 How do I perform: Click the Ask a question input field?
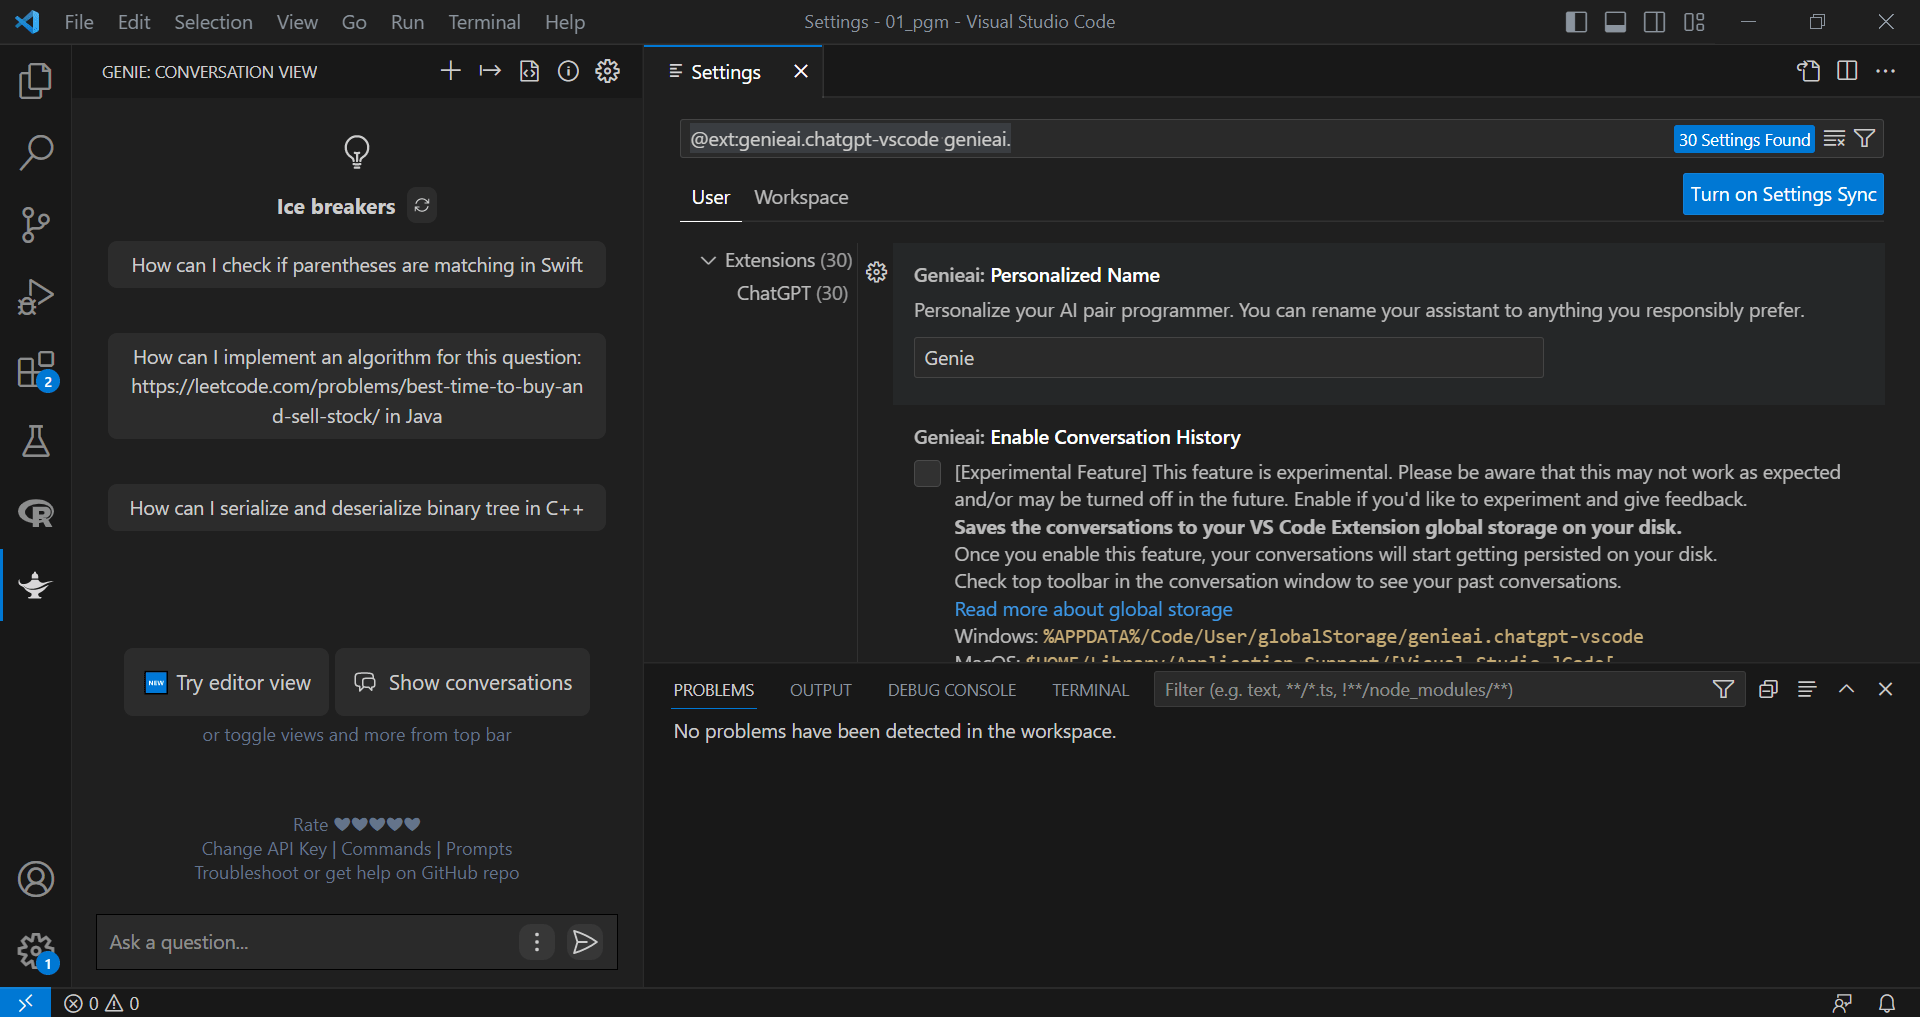tap(300, 941)
